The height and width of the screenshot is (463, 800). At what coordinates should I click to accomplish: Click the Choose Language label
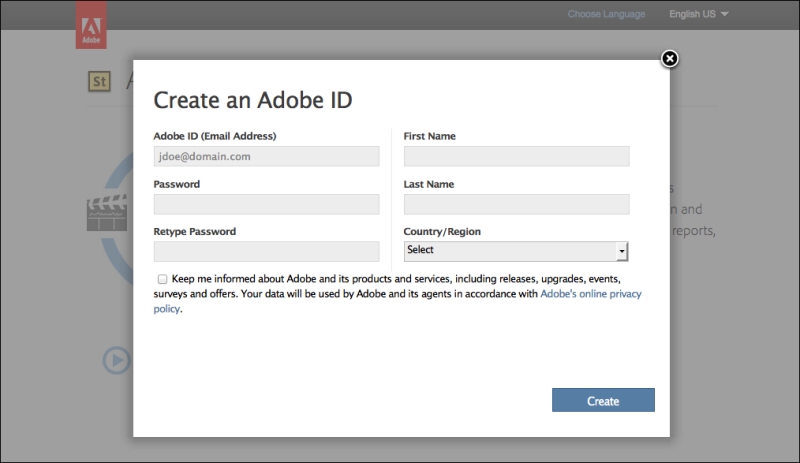click(606, 14)
